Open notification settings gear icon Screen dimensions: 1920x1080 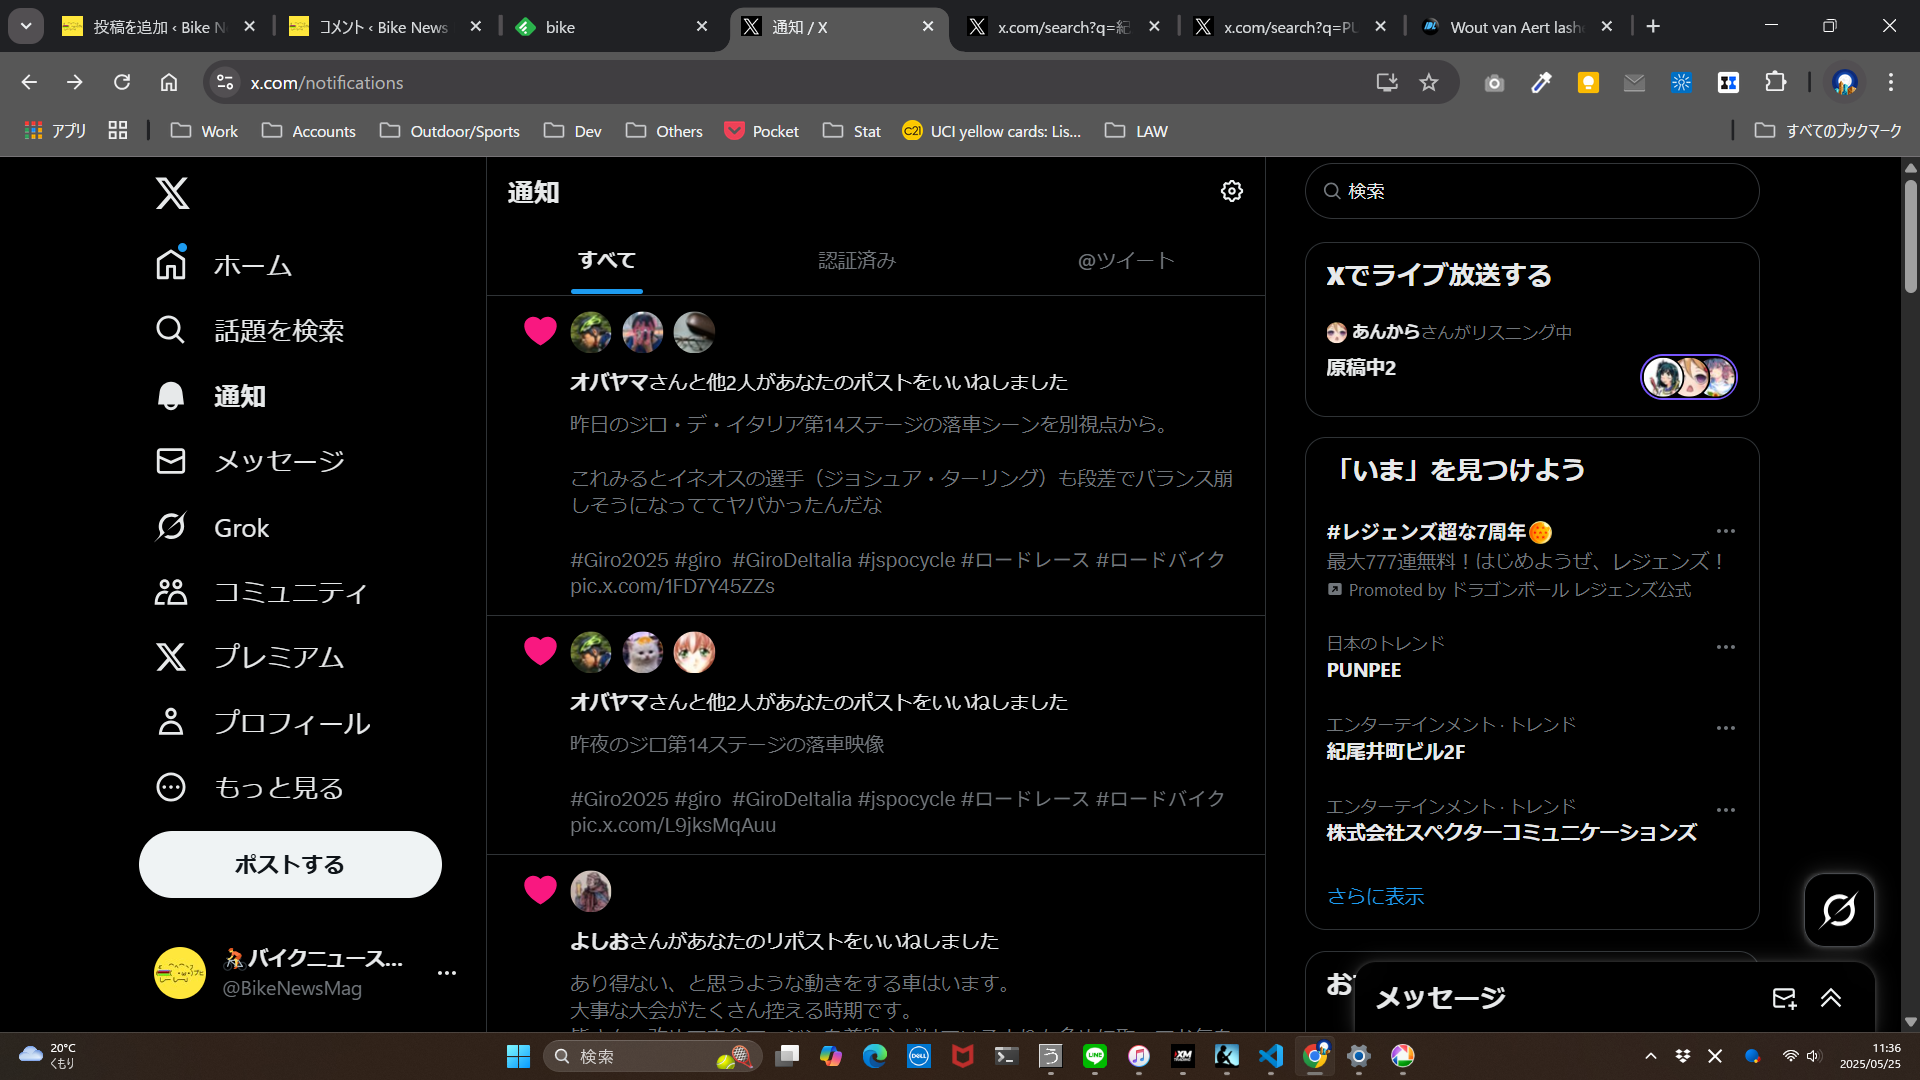[1231, 191]
